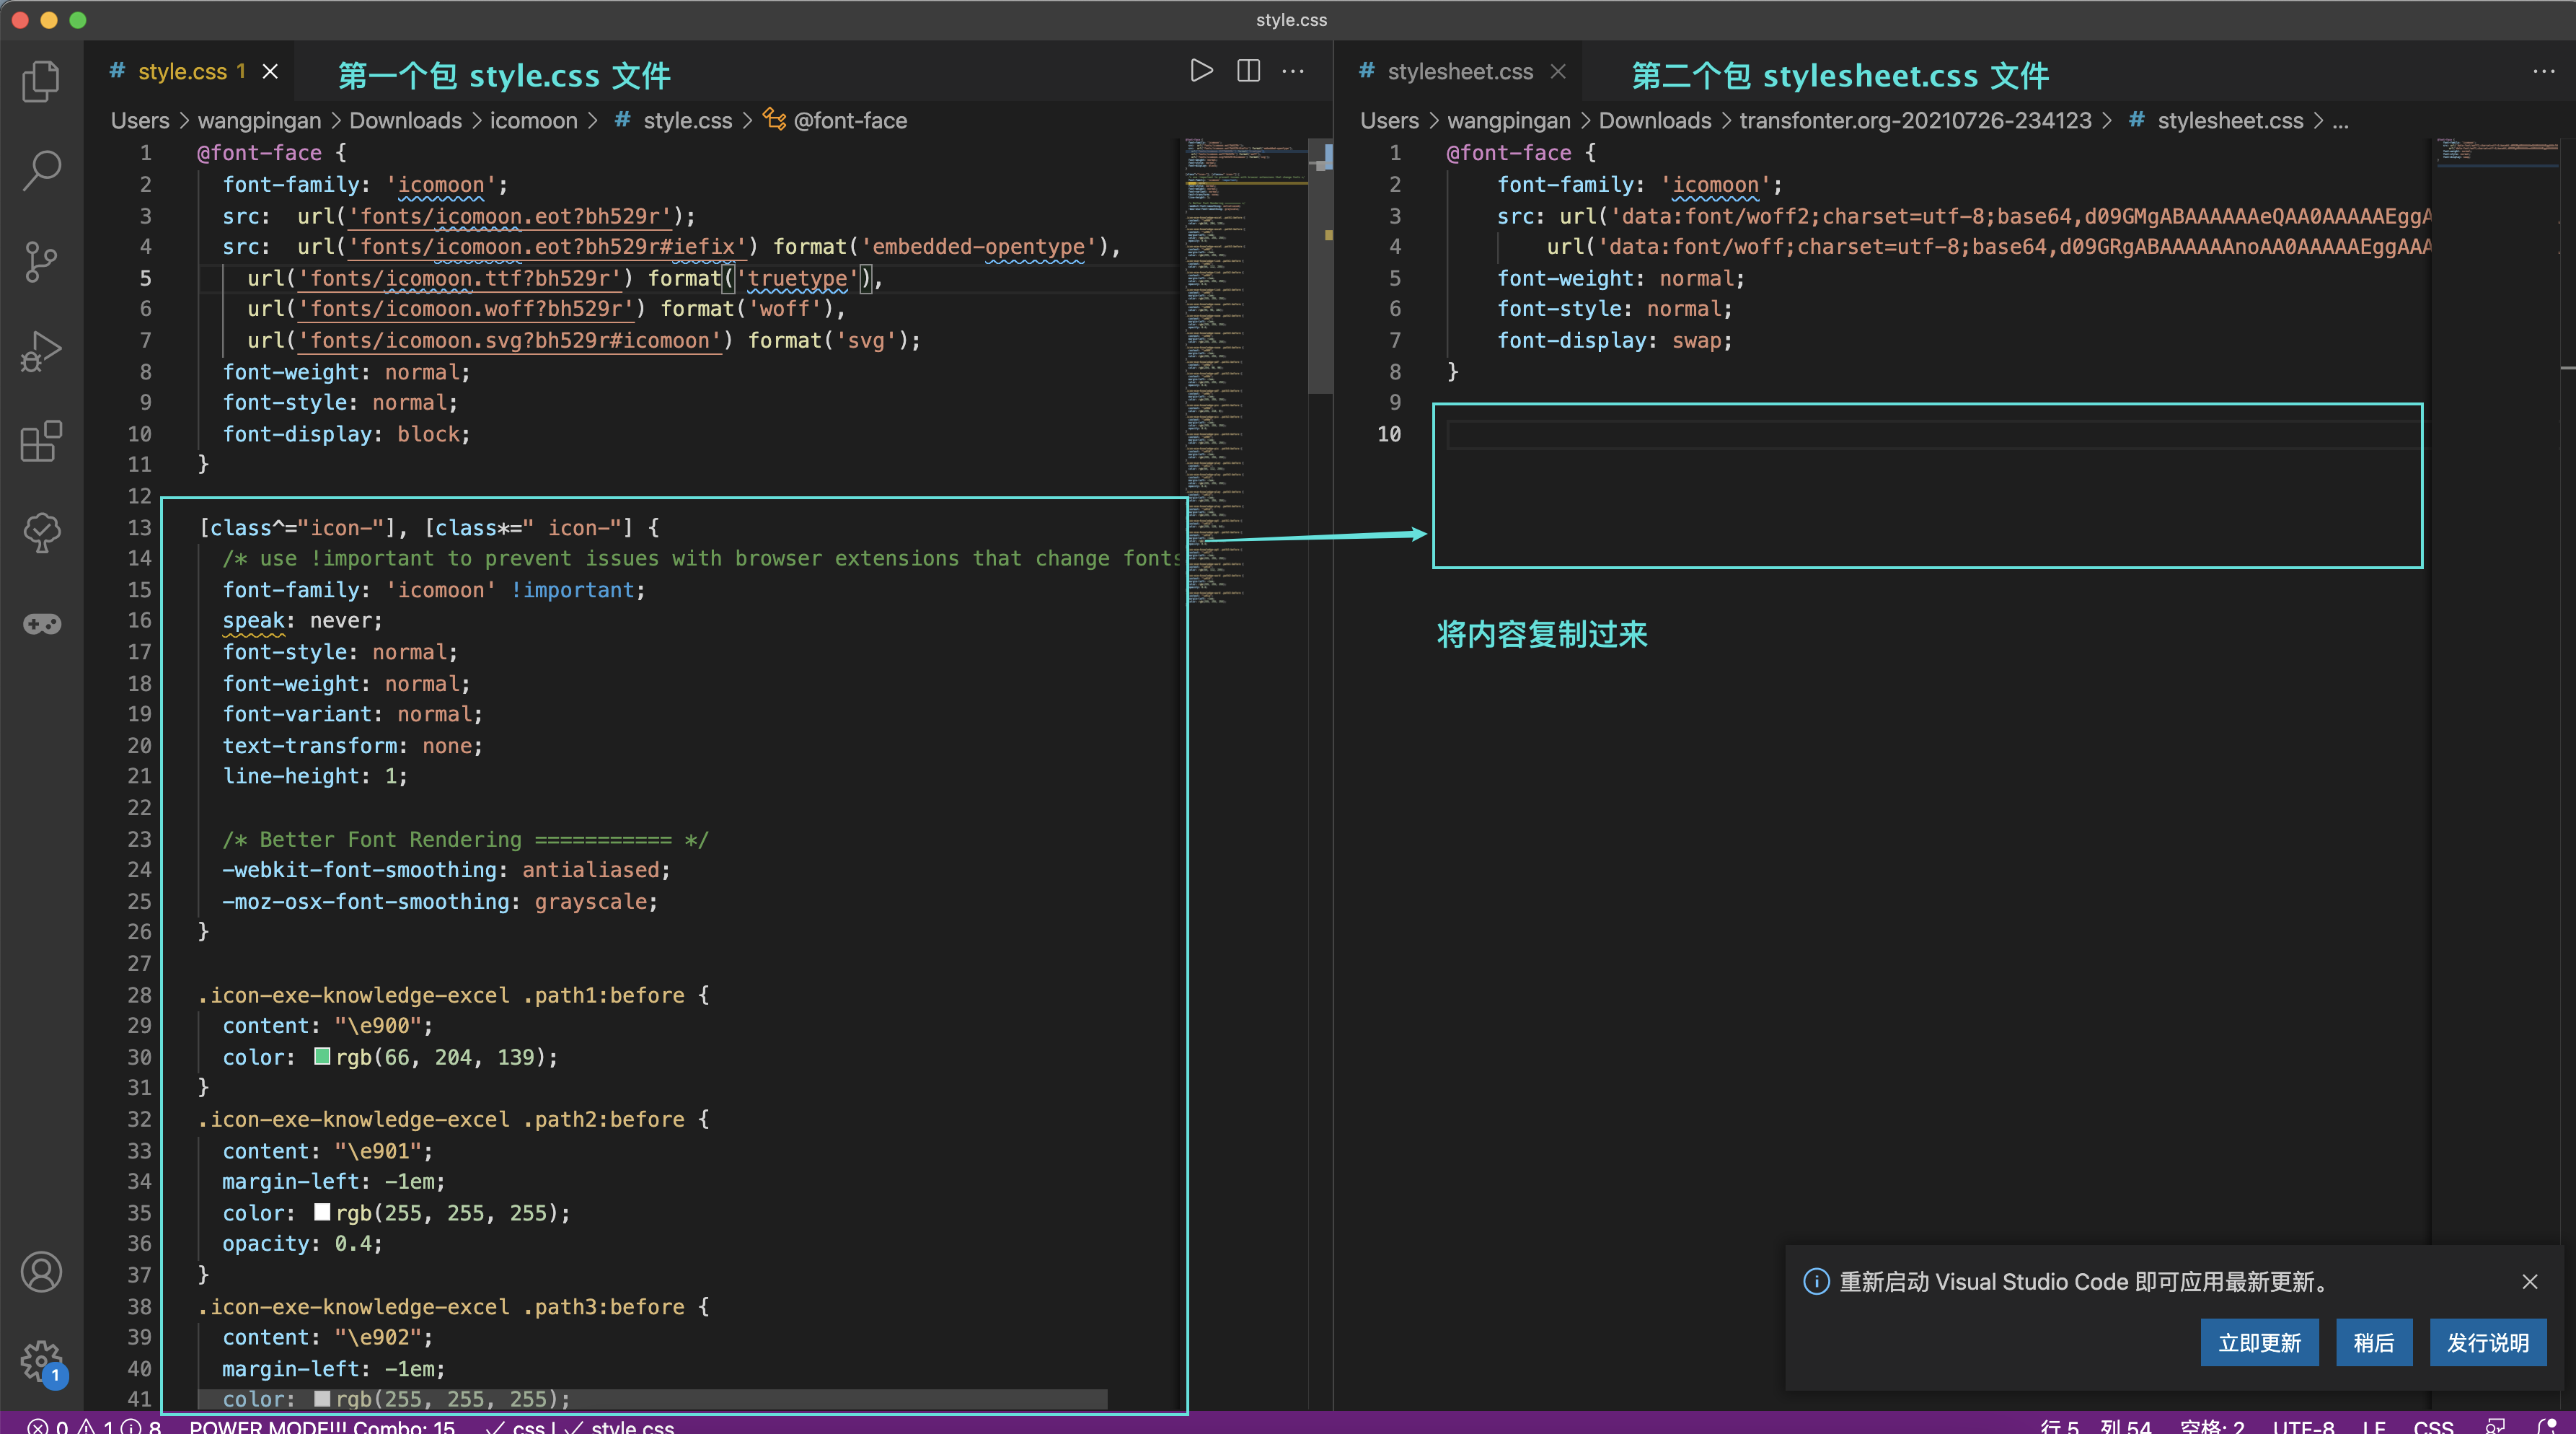2576x1434 pixels.
Task: Switch to the stylesheet.css tab
Action: [x=1459, y=72]
